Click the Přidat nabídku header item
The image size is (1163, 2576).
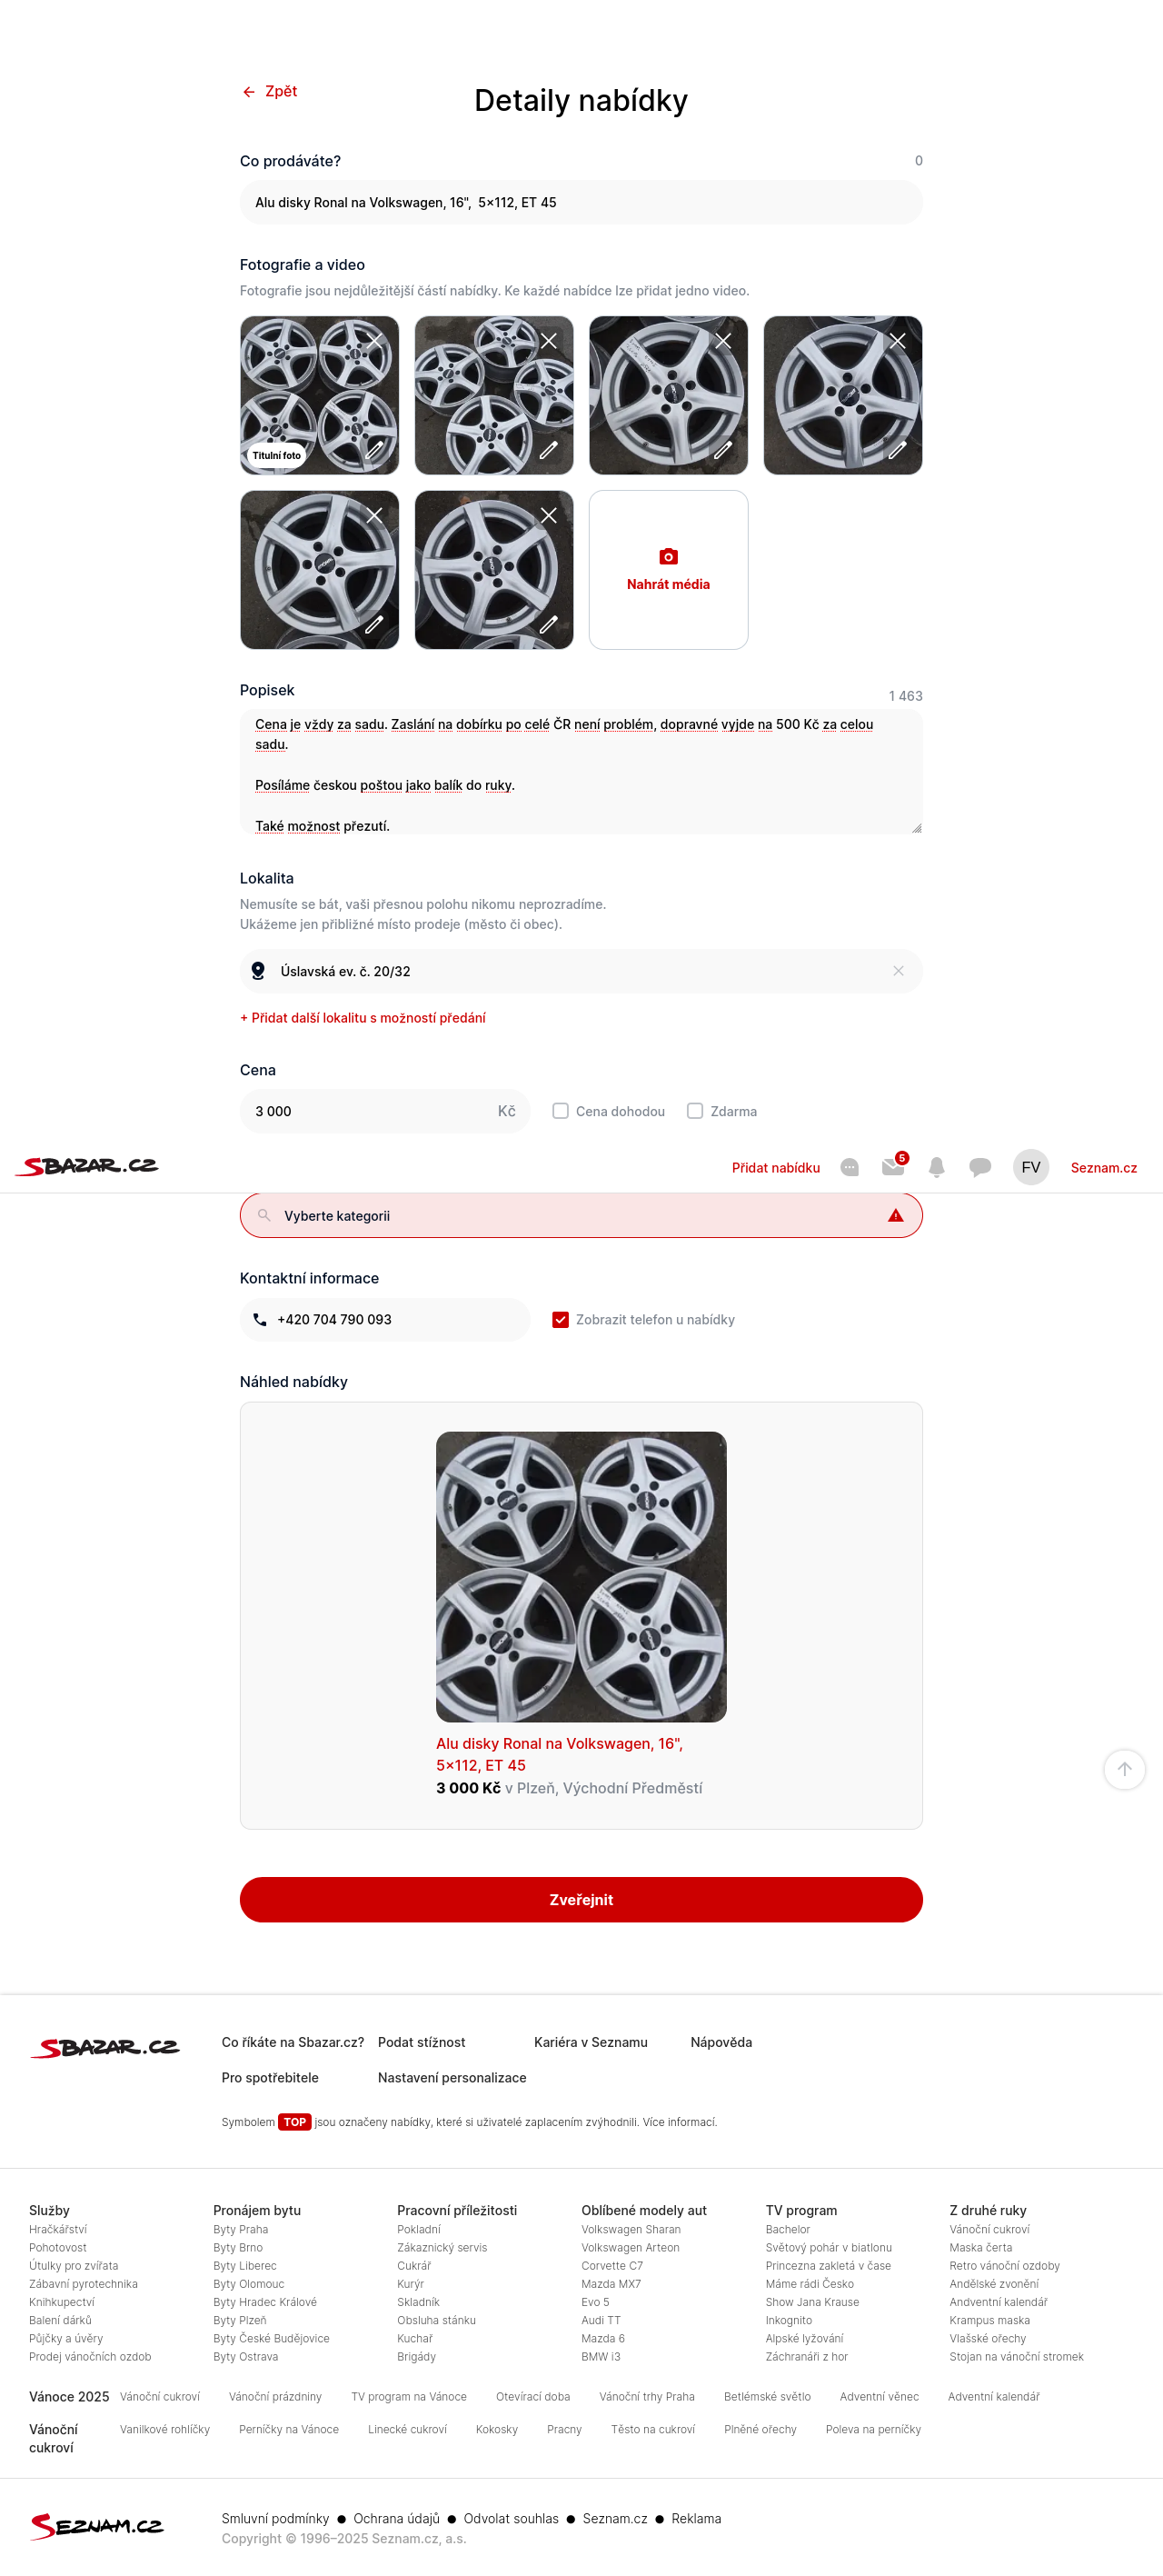tap(776, 1167)
